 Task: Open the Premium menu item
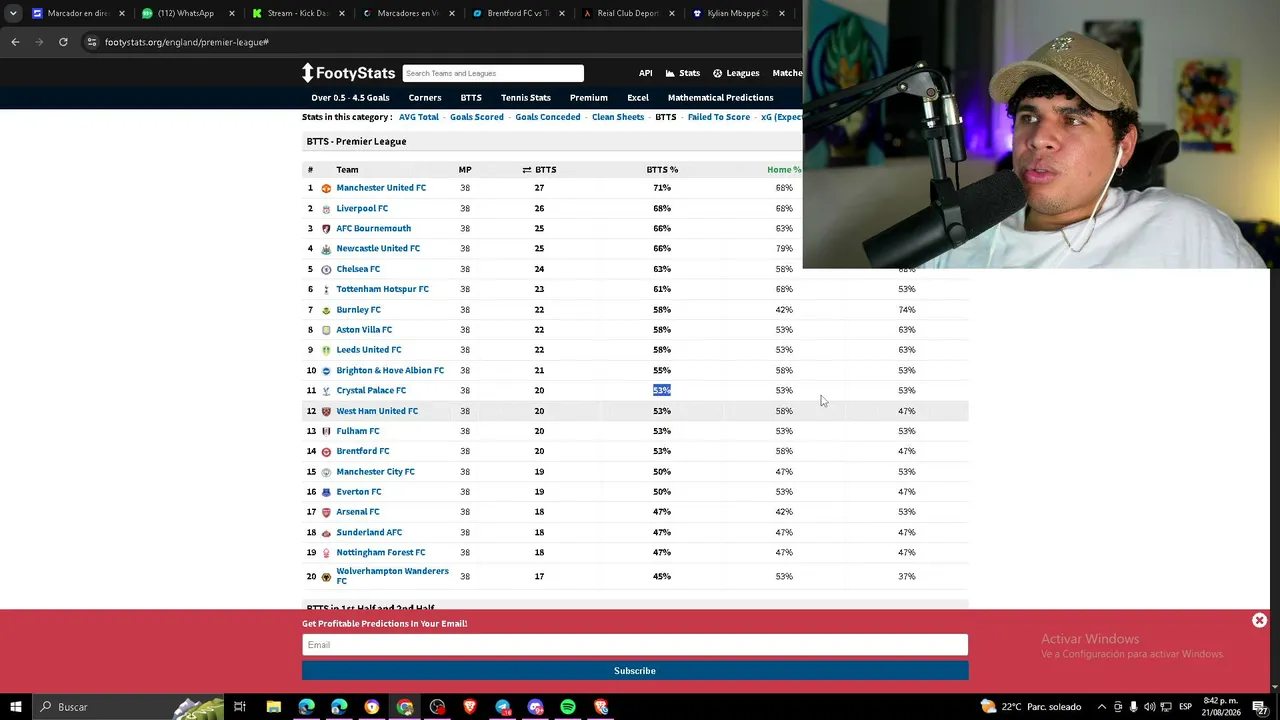click(x=589, y=98)
